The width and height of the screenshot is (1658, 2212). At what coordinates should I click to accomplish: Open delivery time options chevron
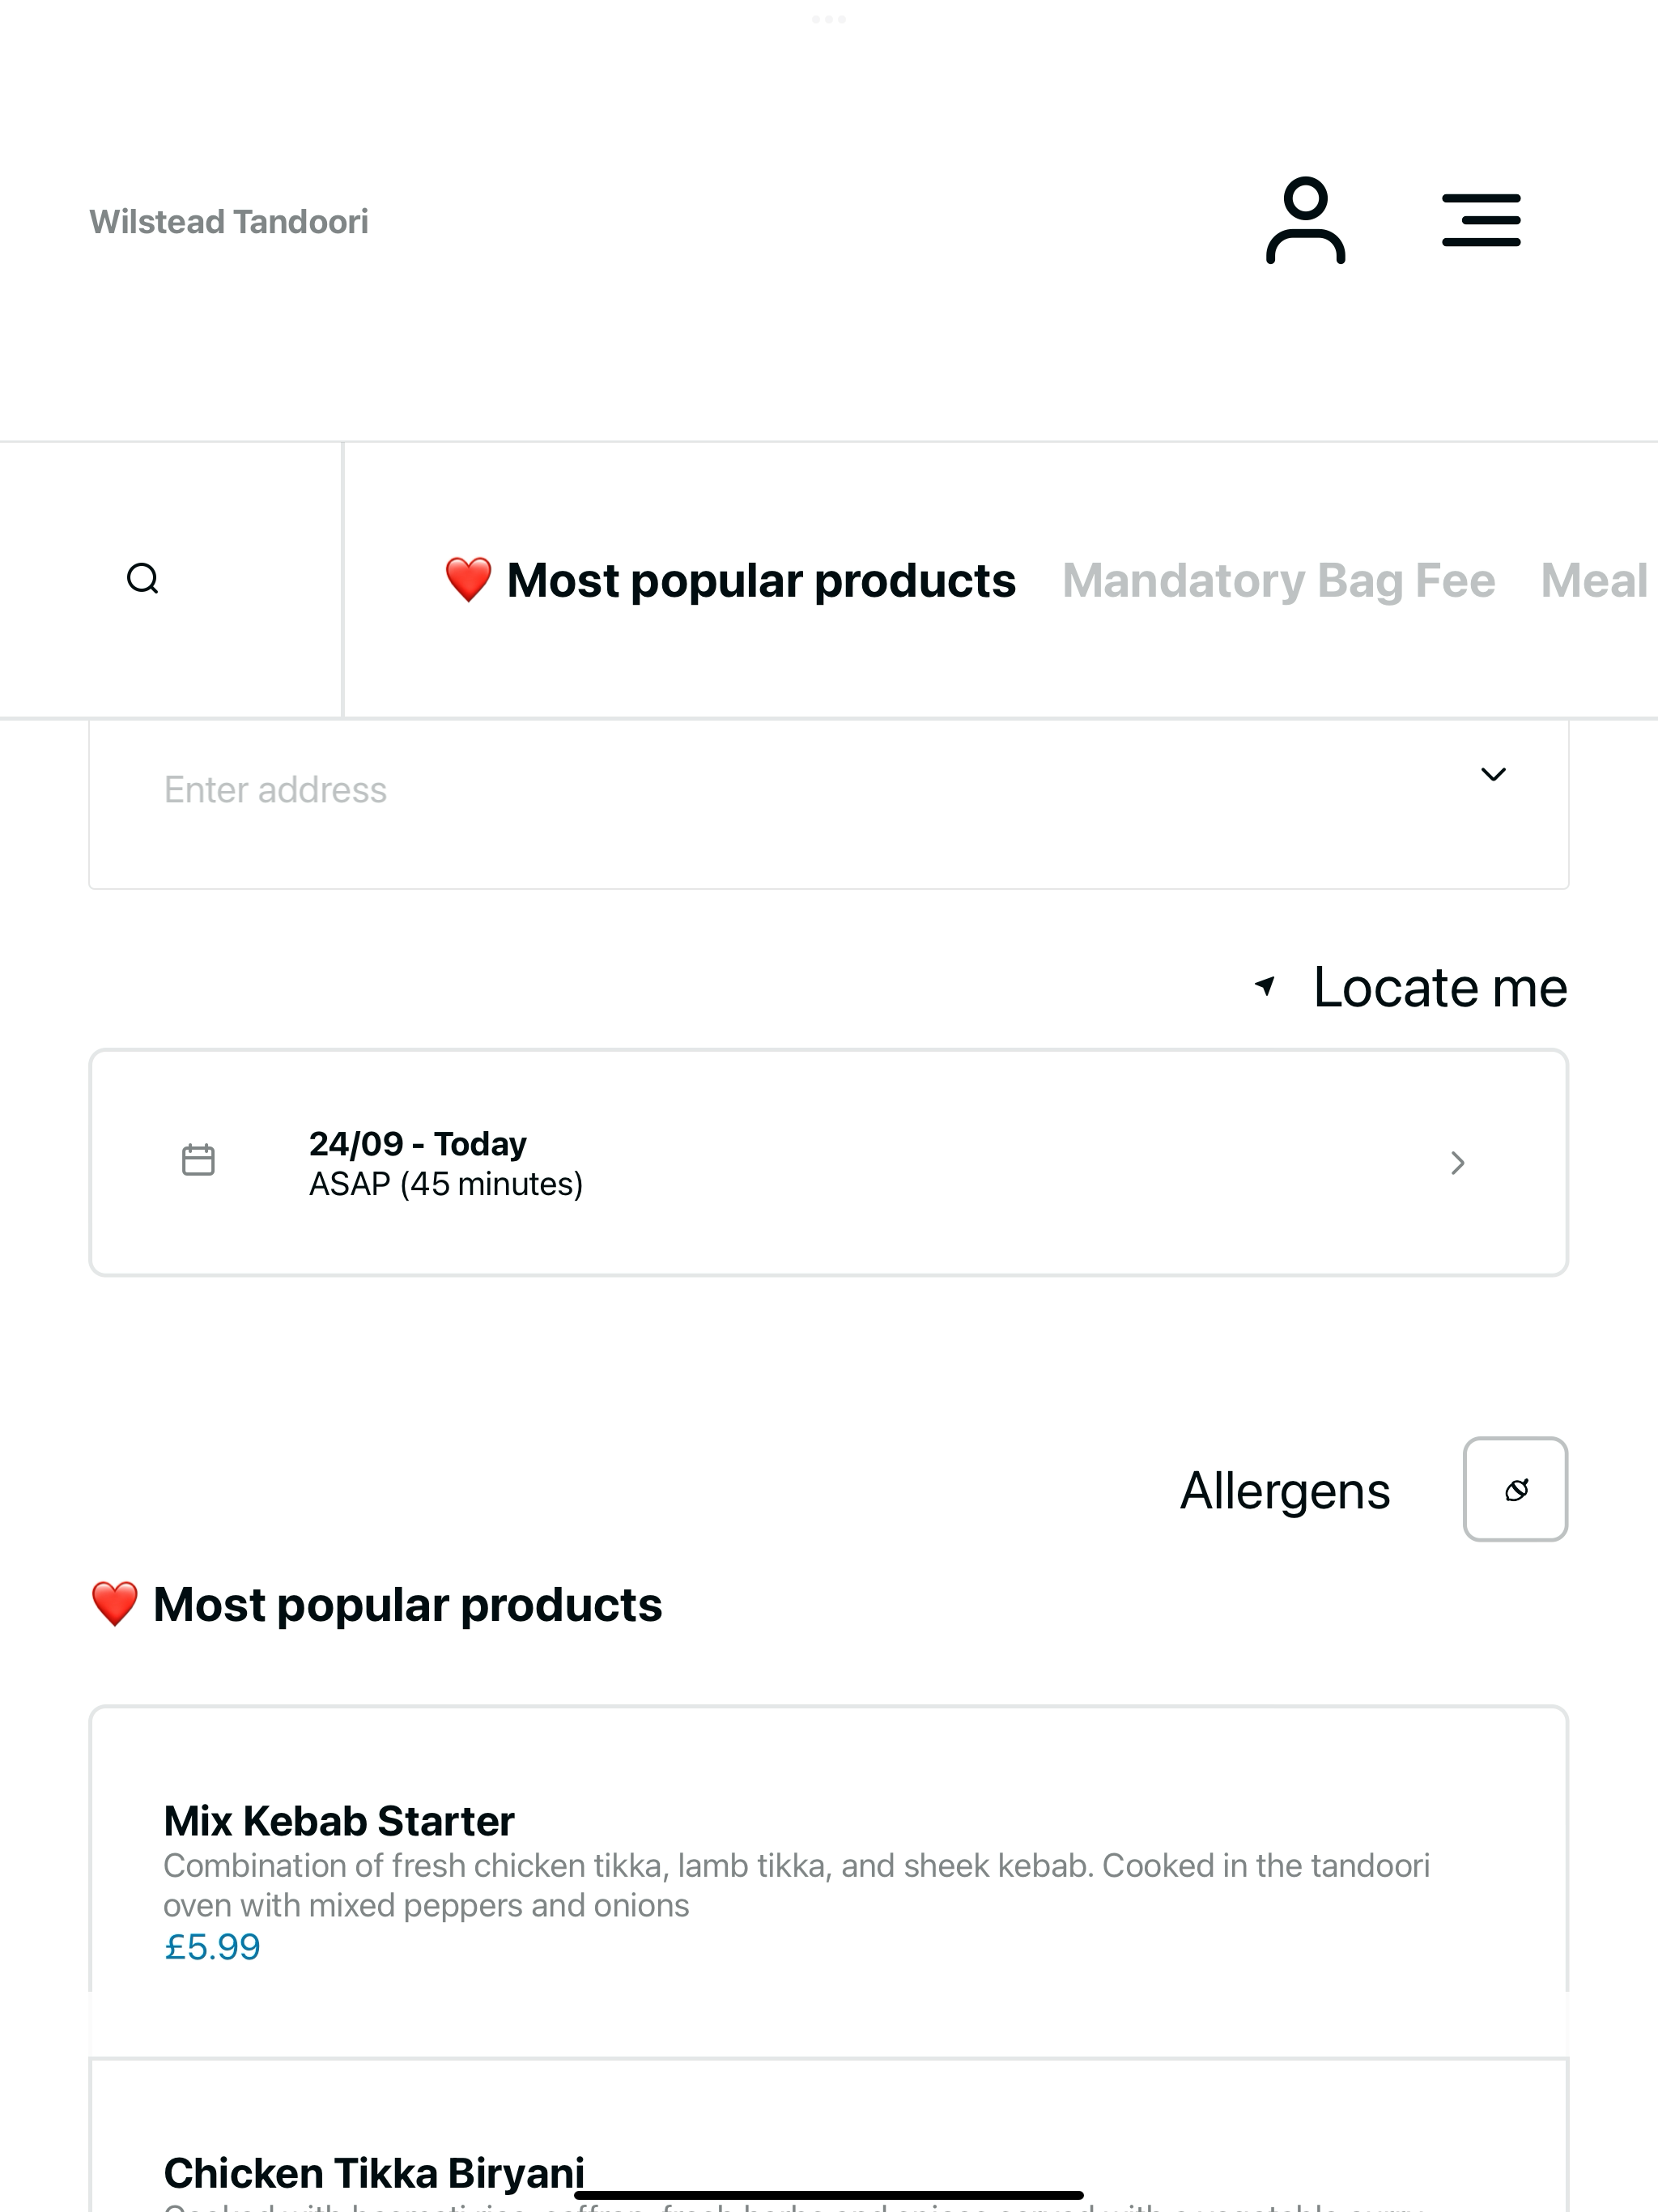tap(1458, 1162)
